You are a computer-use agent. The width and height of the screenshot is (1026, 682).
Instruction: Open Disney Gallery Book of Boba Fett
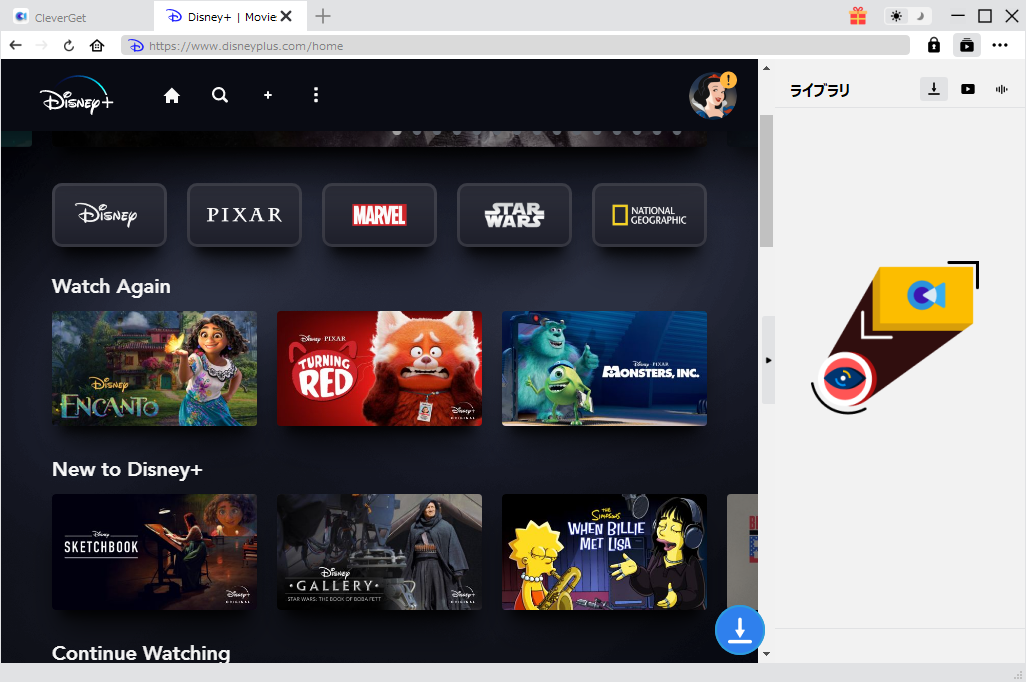click(380, 552)
